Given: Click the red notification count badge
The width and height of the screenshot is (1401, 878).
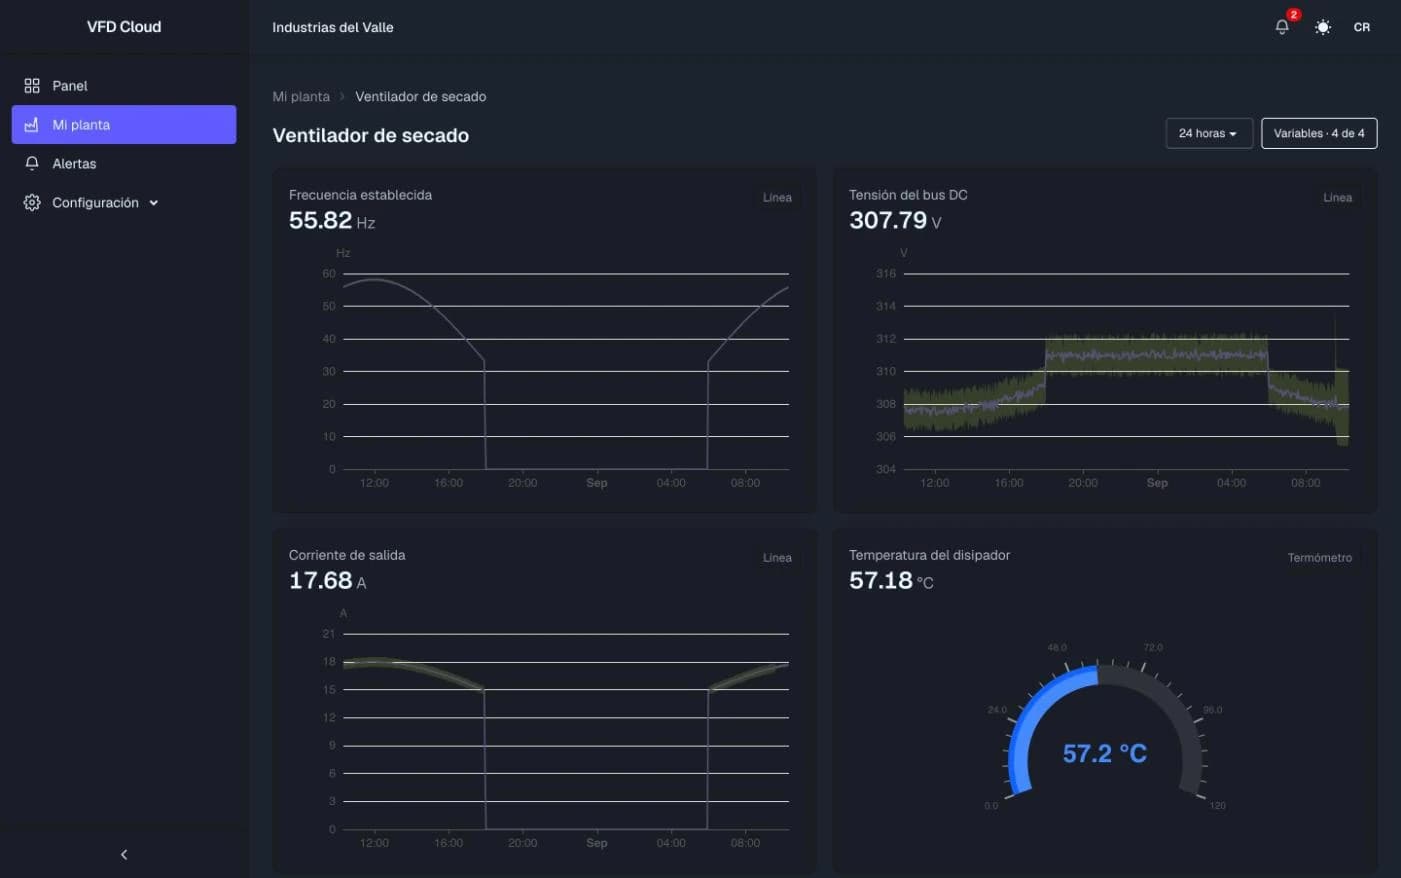Looking at the screenshot, I should 1293,15.
